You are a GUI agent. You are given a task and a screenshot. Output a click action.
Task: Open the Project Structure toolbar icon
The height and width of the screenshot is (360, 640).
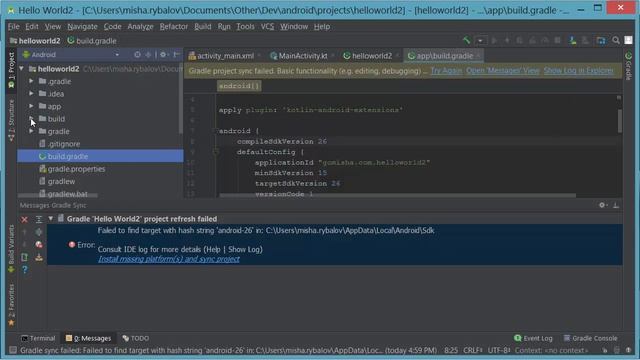[600, 40]
